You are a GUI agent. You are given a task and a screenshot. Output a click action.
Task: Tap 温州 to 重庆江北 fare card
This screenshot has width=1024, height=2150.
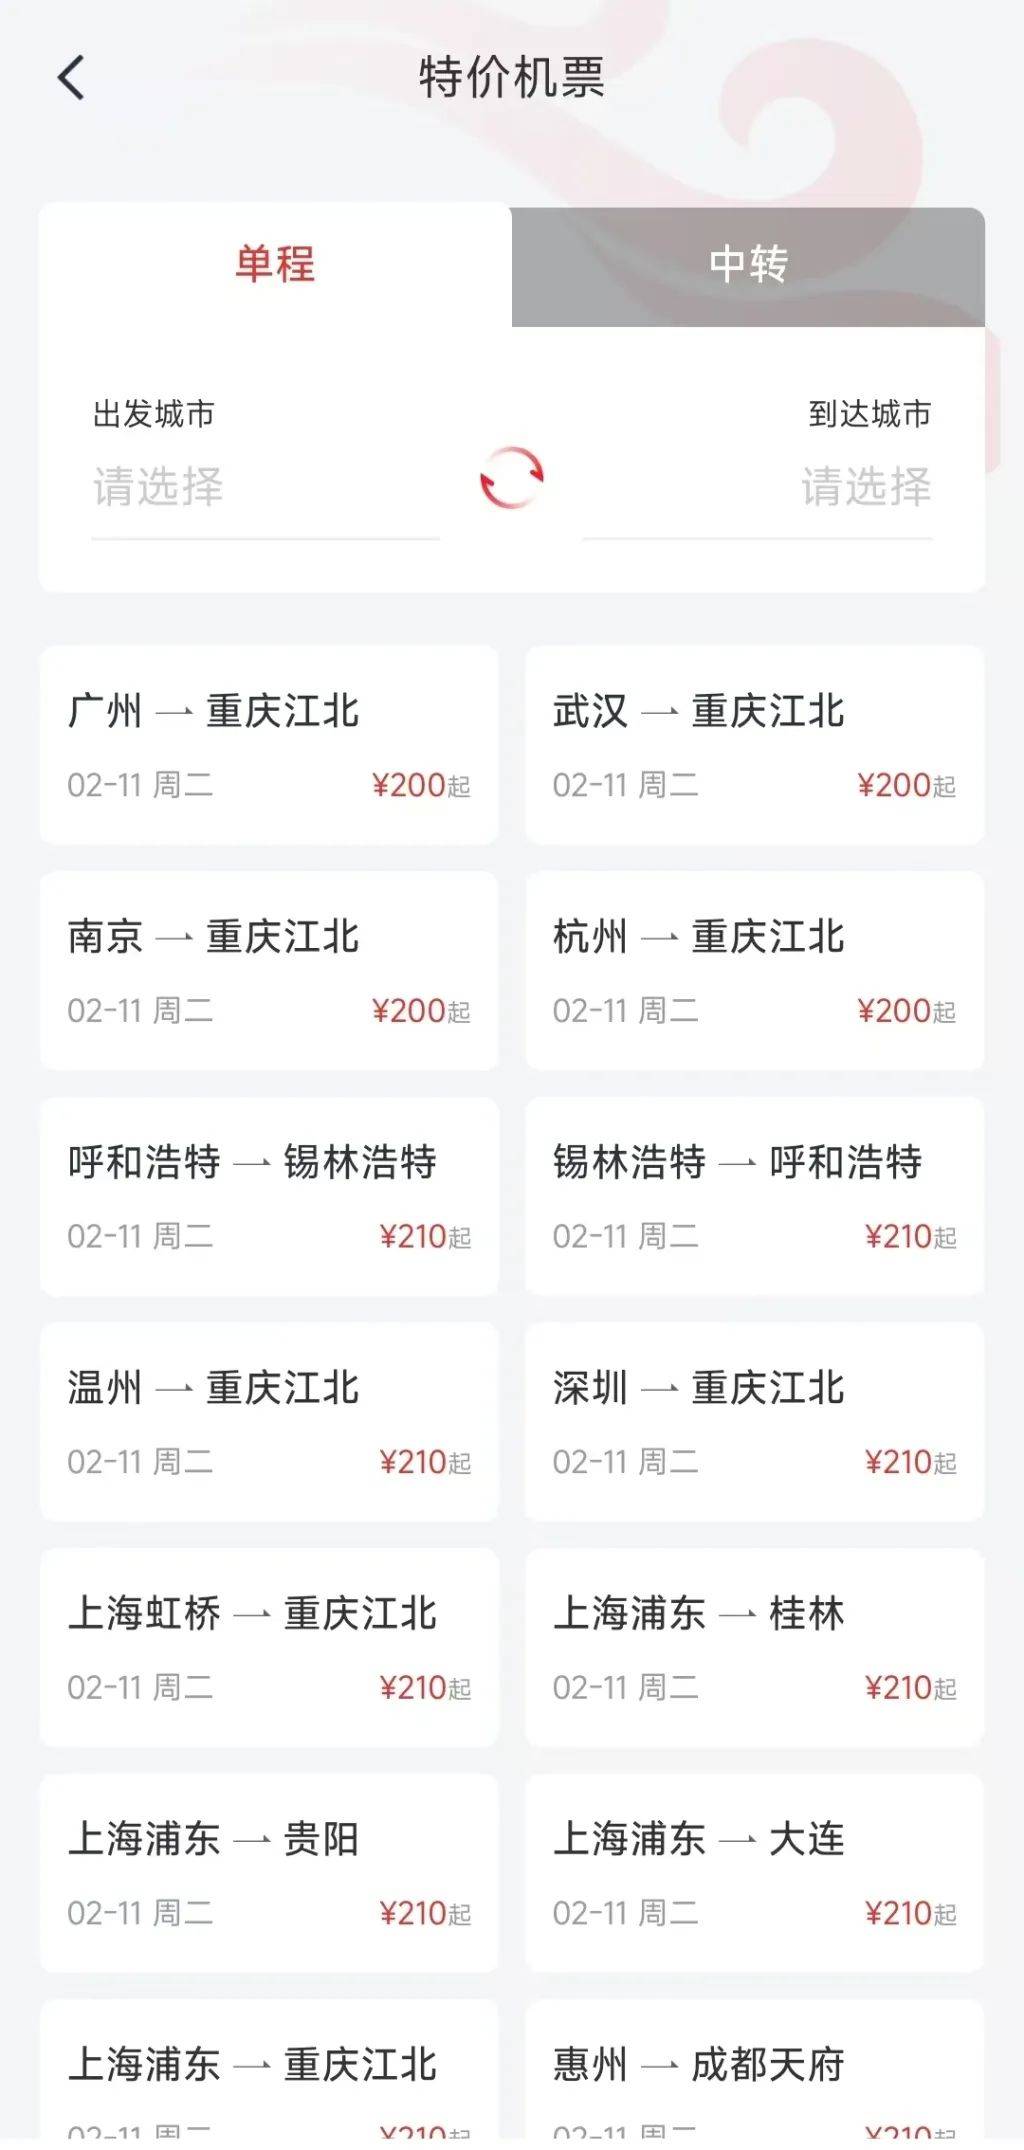pyautogui.click(x=269, y=1422)
